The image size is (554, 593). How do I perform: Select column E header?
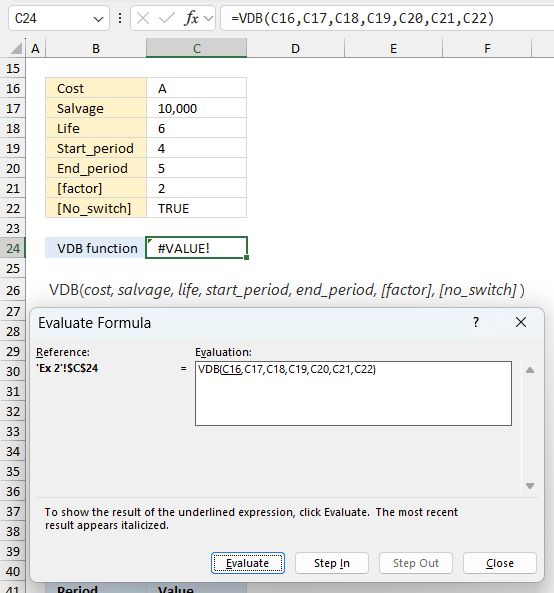point(393,48)
